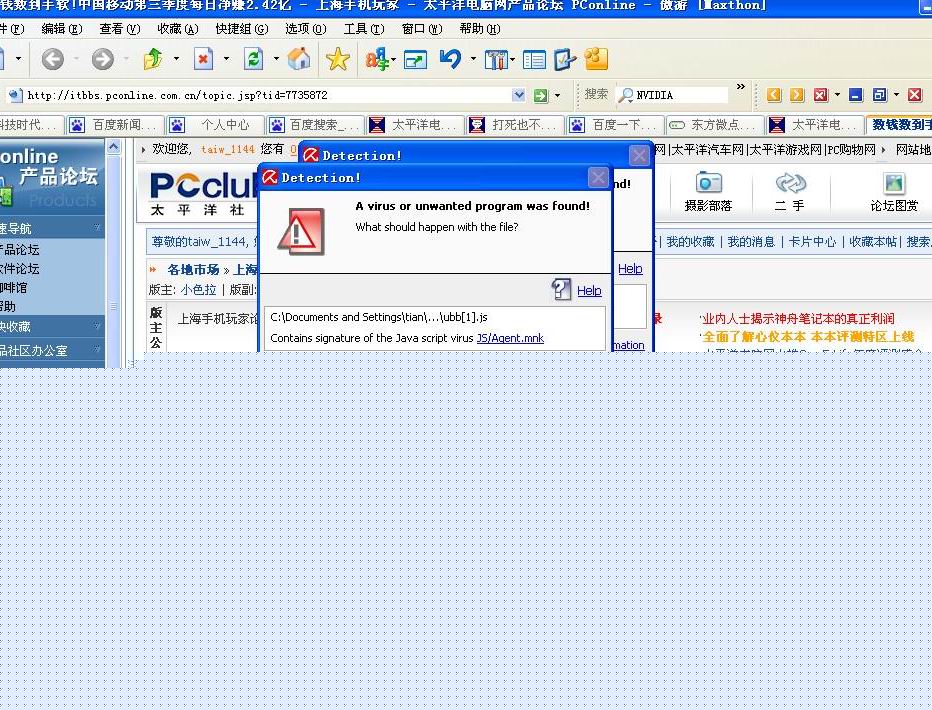Click the window with green arrow toolbar icon

(415, 59)
